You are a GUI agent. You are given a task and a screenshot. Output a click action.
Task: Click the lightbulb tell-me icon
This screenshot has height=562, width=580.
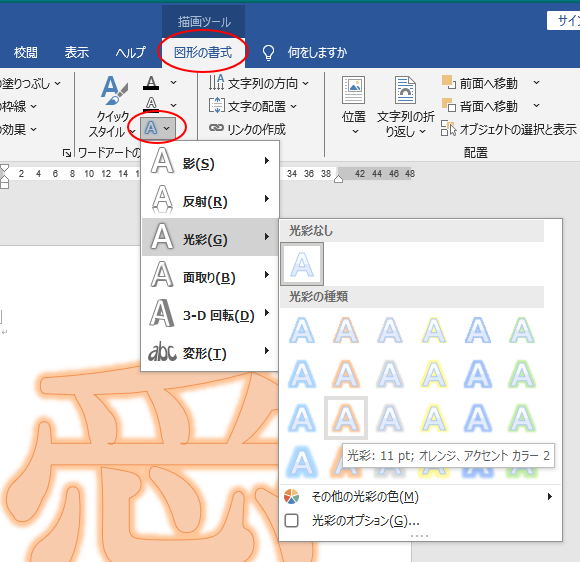pos(268,53)
